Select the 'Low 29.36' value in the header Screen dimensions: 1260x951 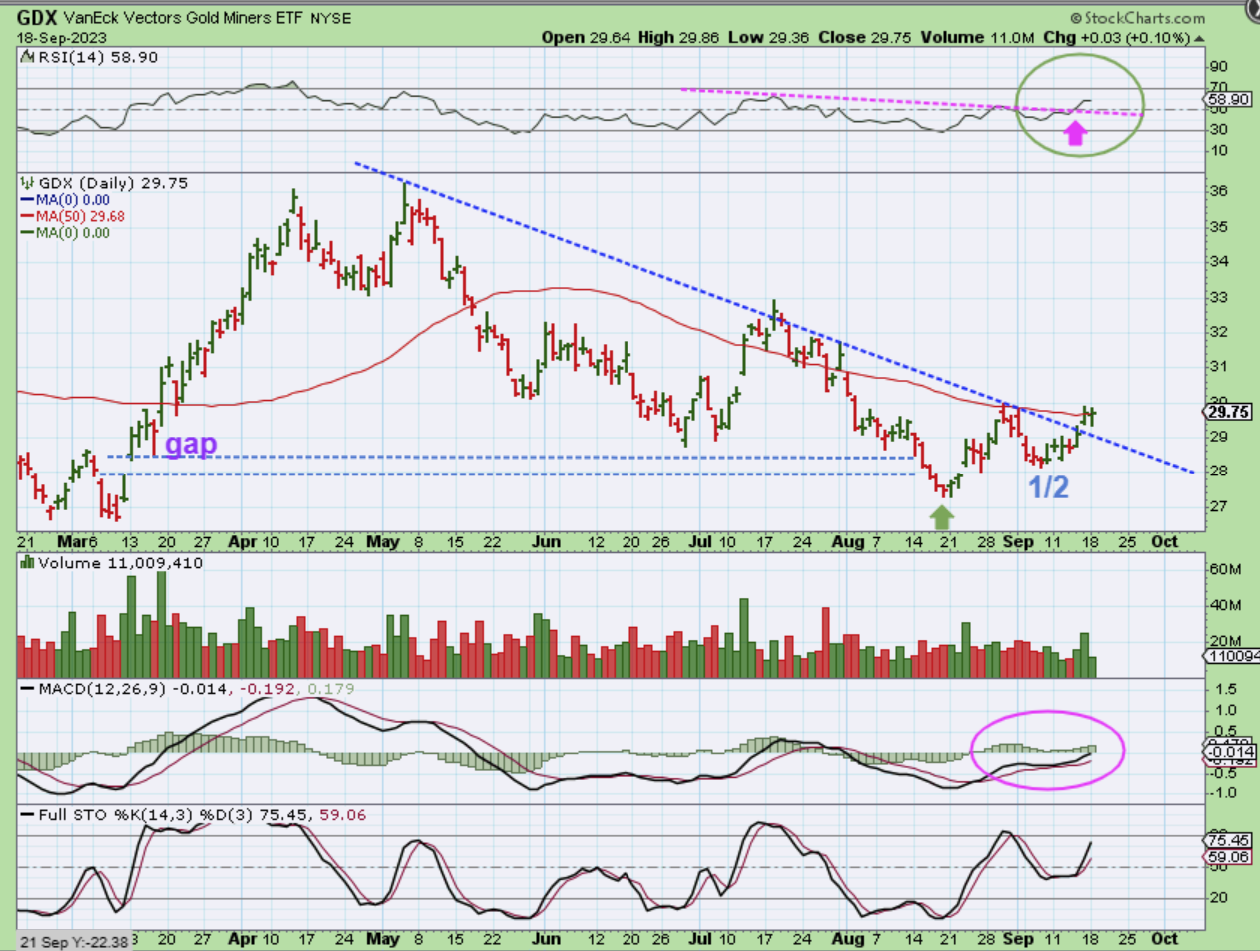coord(770,38)
